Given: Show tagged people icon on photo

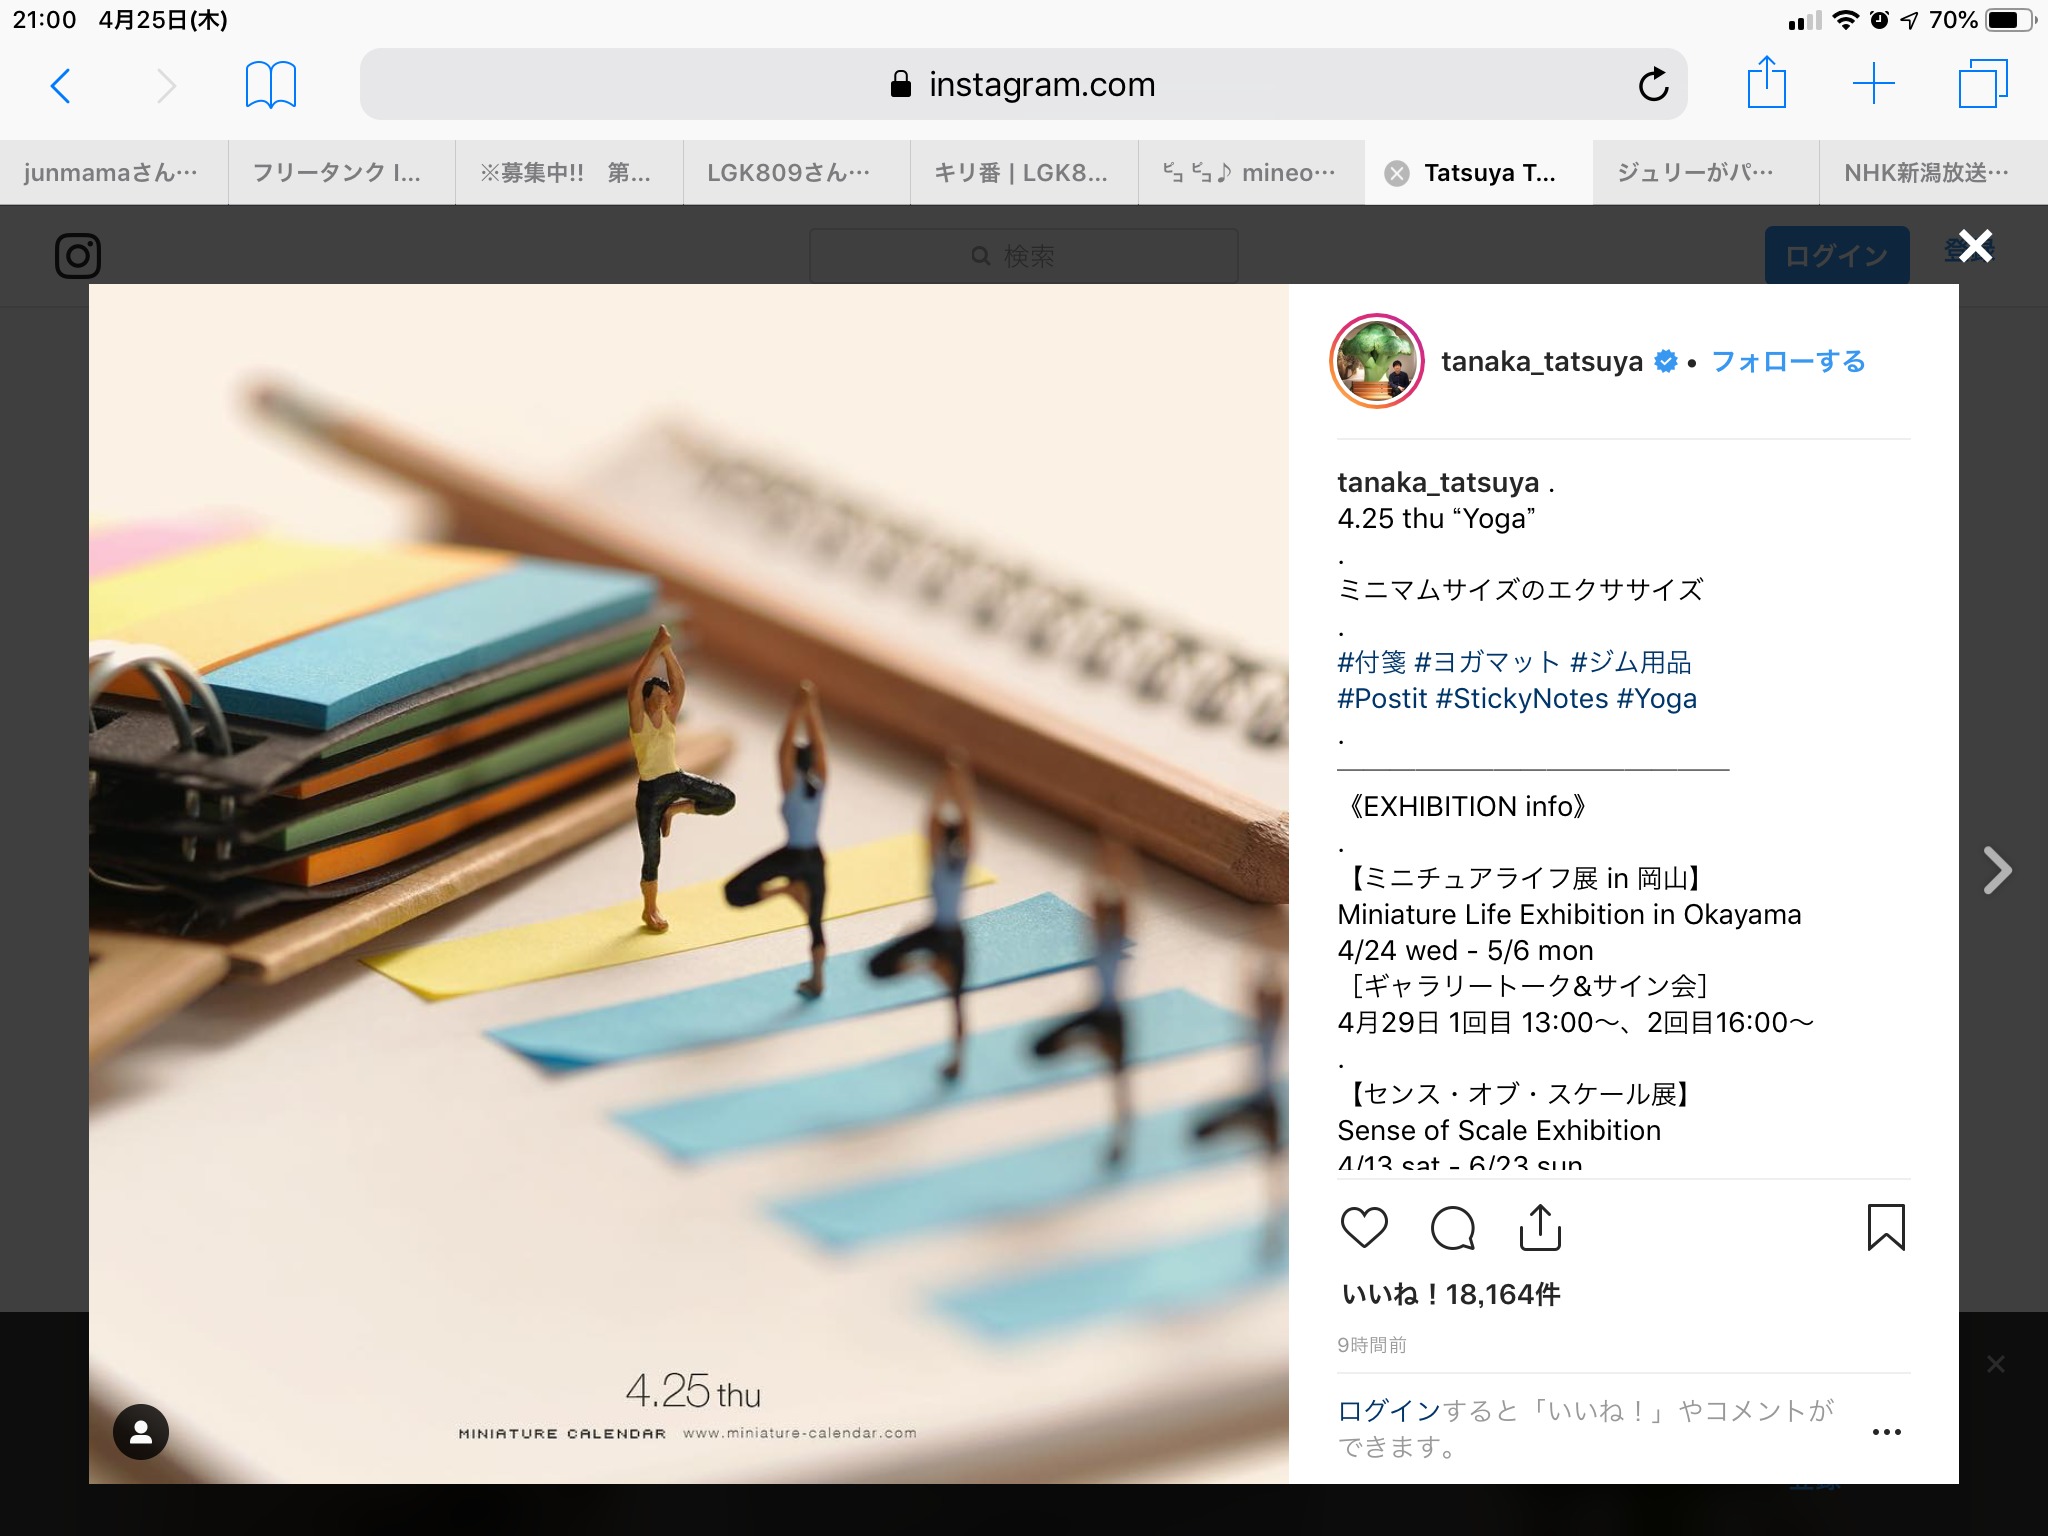Looking at the screenshot, I should (141, 1432).
